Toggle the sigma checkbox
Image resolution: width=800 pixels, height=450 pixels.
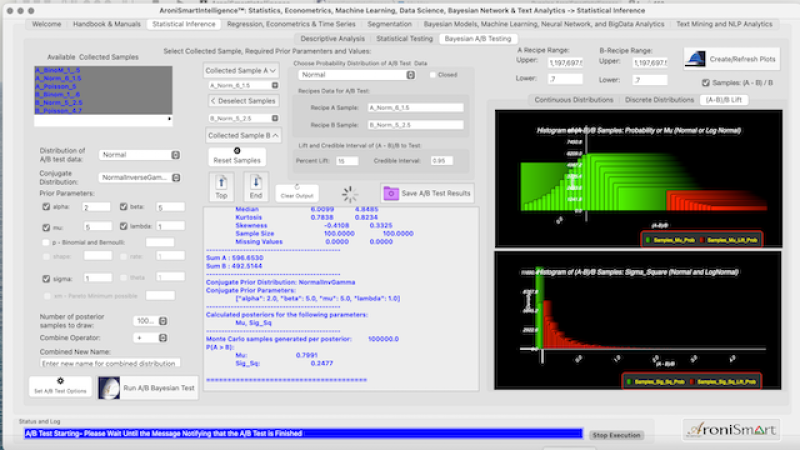click(46, 279)
